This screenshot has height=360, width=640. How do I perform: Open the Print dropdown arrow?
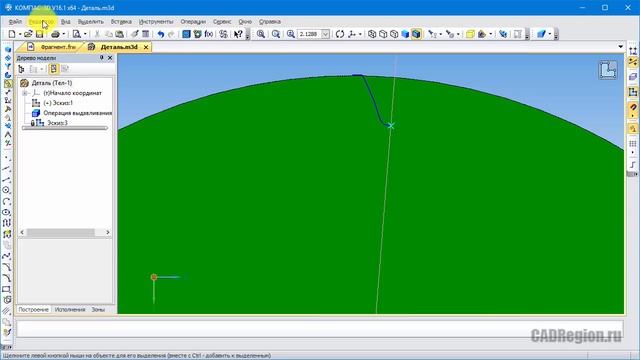tap(64, 34)
